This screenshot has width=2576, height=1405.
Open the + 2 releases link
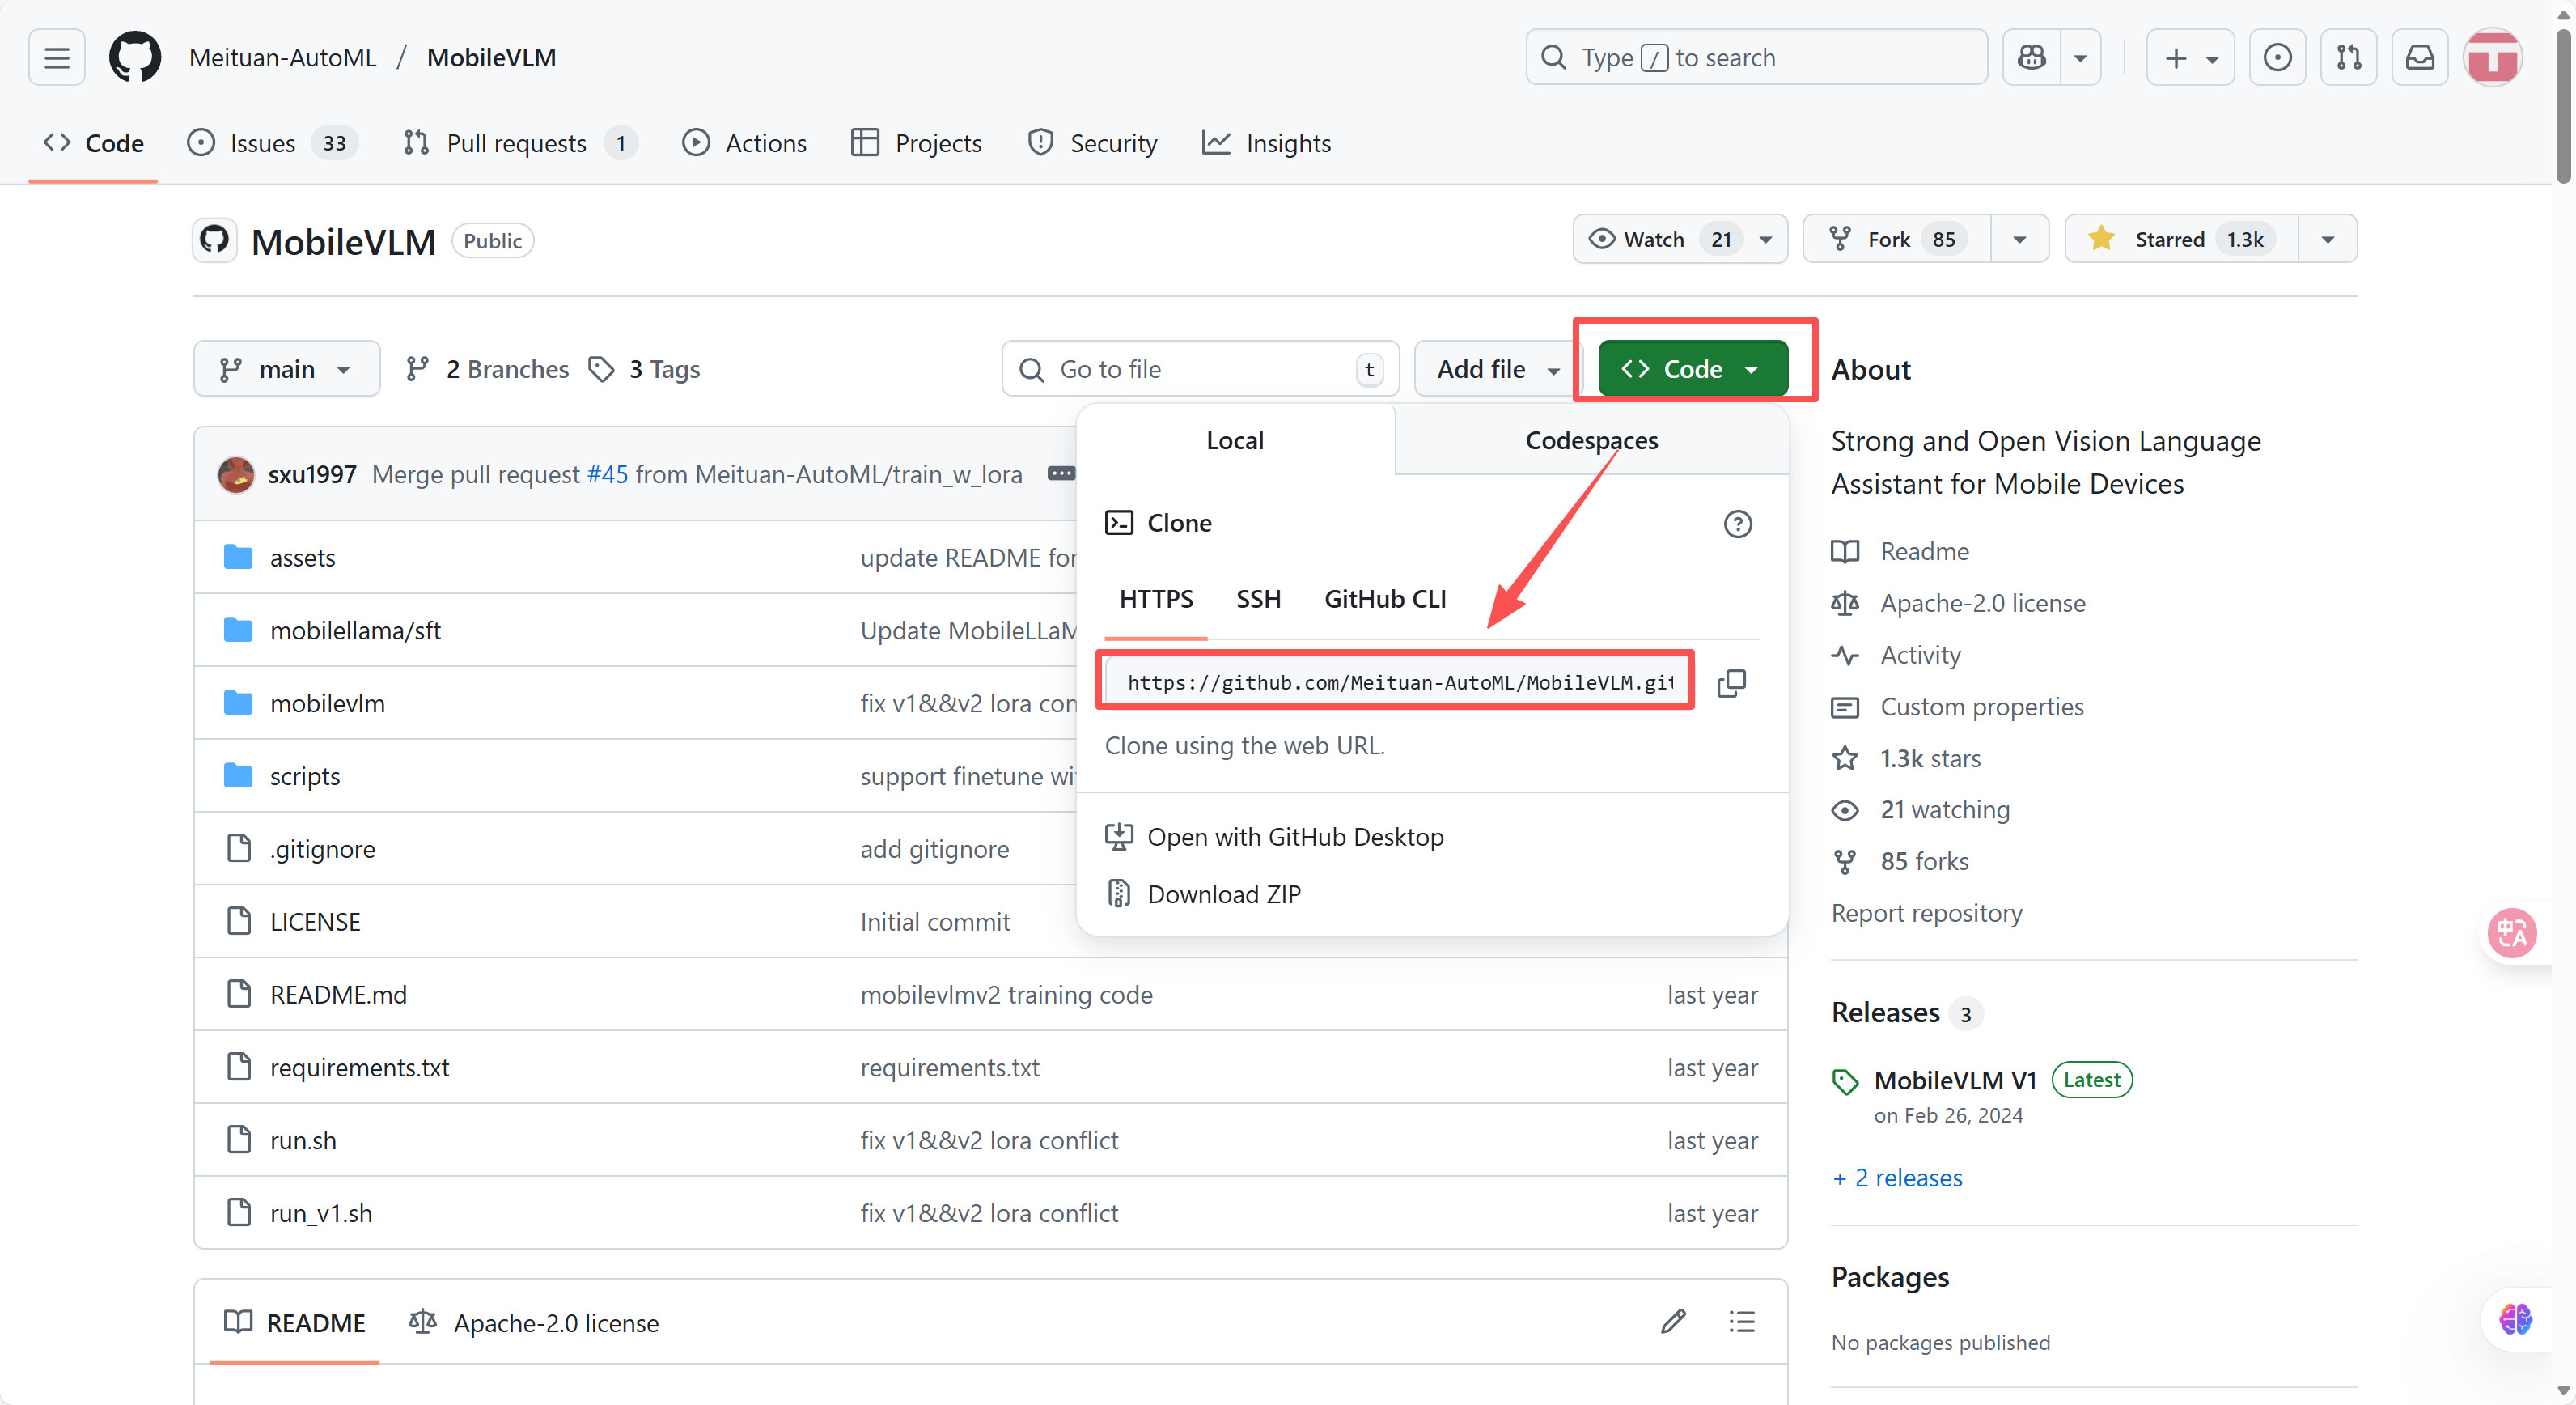coord(1898,1178)
